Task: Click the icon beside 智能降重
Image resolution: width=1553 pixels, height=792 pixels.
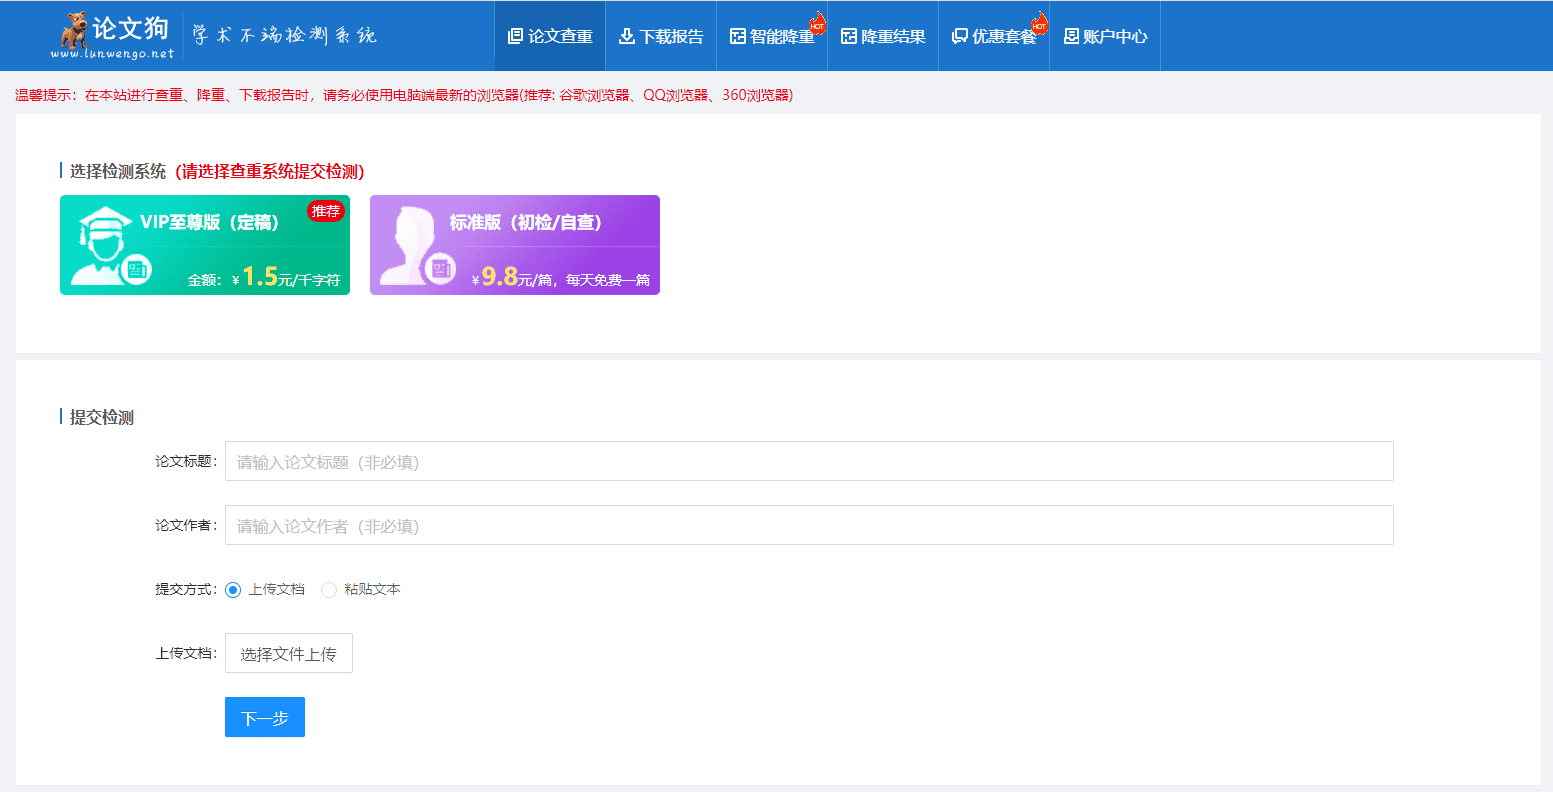Action: click(x=737, y=35)
